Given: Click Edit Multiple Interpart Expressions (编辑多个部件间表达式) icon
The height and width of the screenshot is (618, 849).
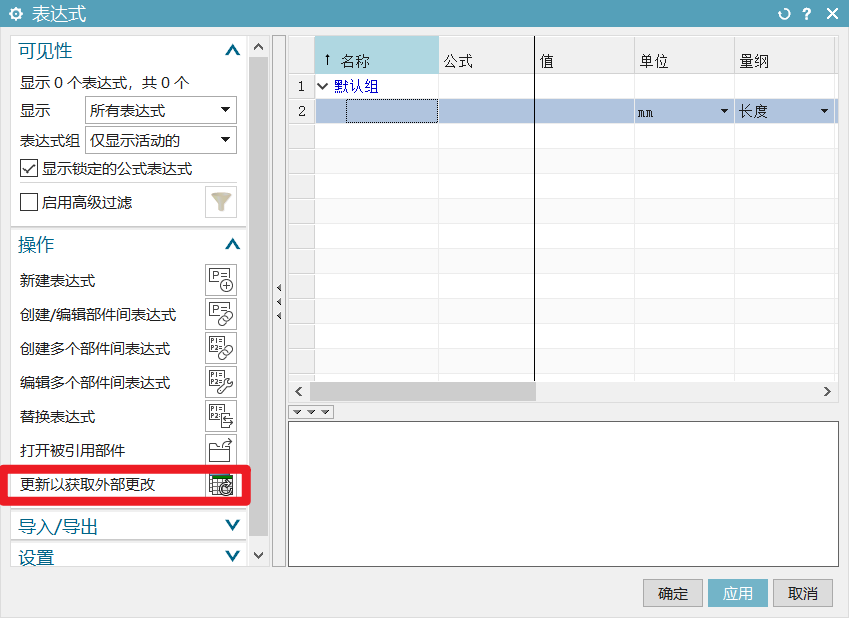Looking at the screenshot, I should click(221, 382).
